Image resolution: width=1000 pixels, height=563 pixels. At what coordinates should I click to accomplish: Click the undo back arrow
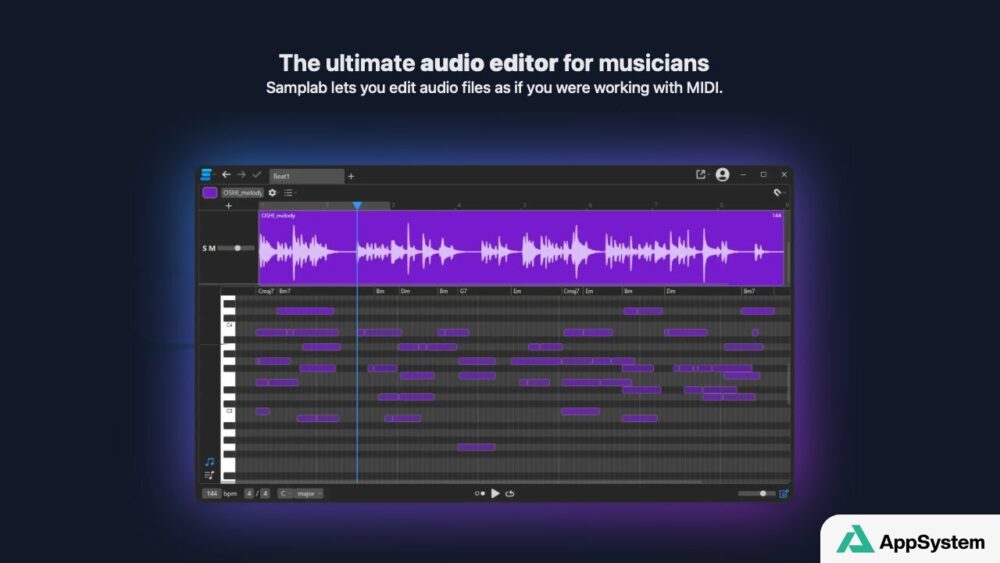tap(226, 174)
